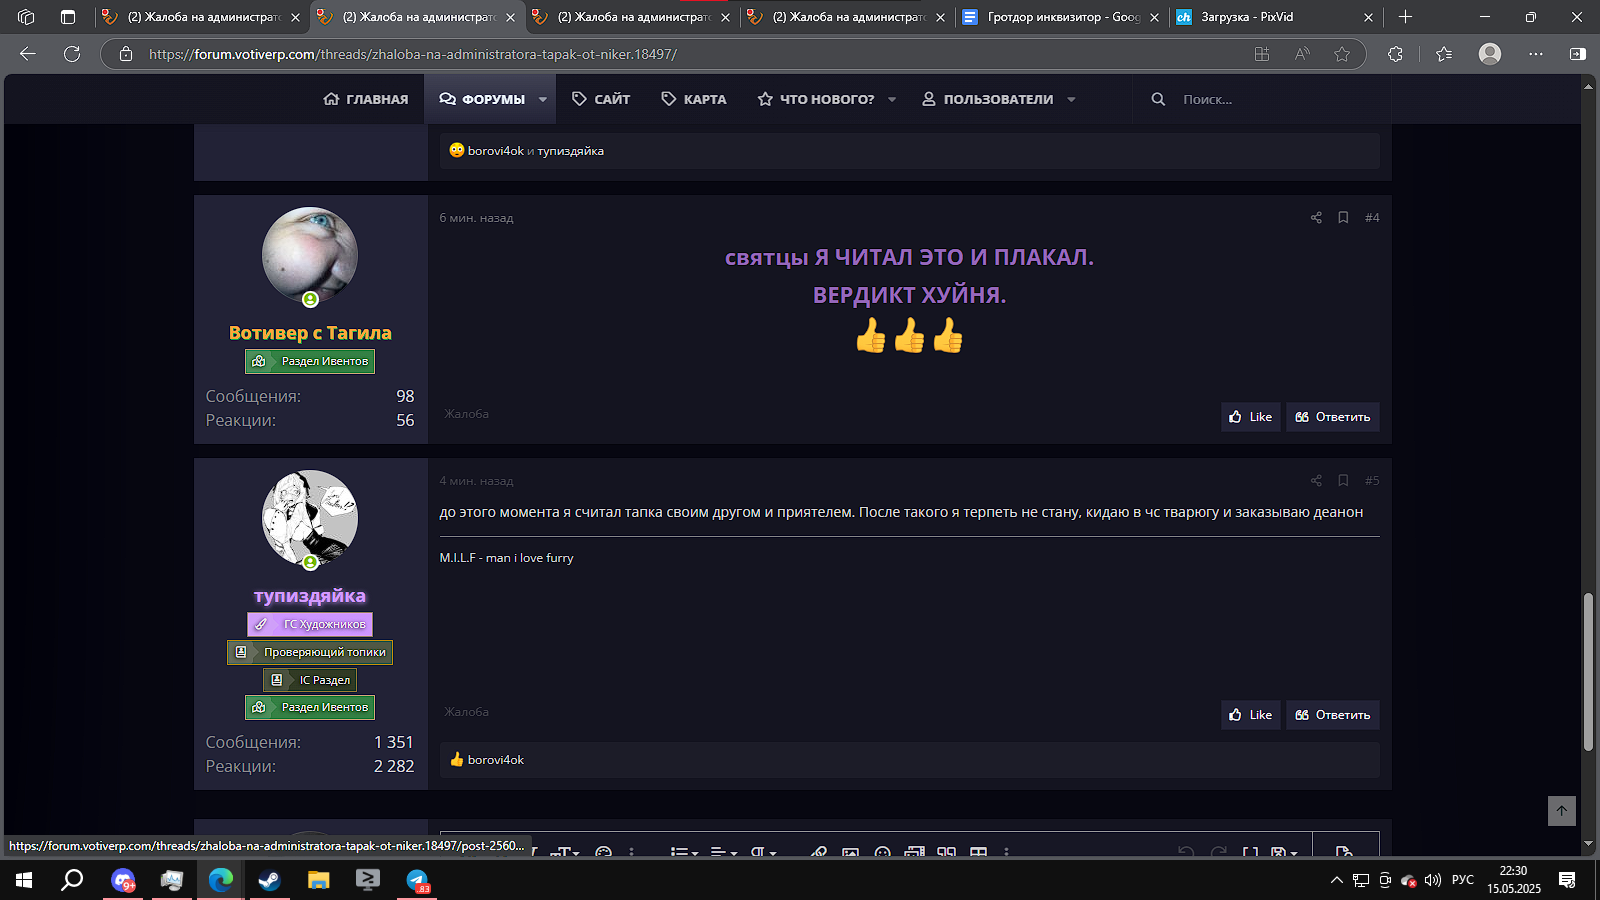Open the Favorites list icon
The image size is (1600, 900).
[x=1444, y=54]
